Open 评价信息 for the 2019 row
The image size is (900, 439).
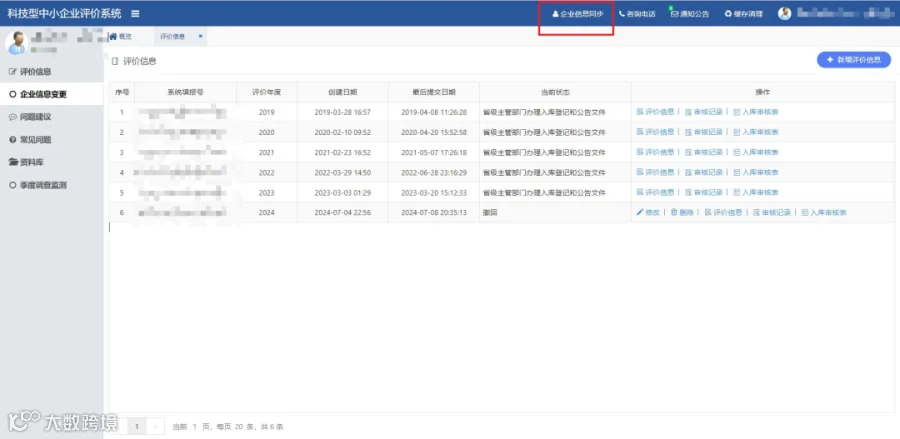point(655,112)
